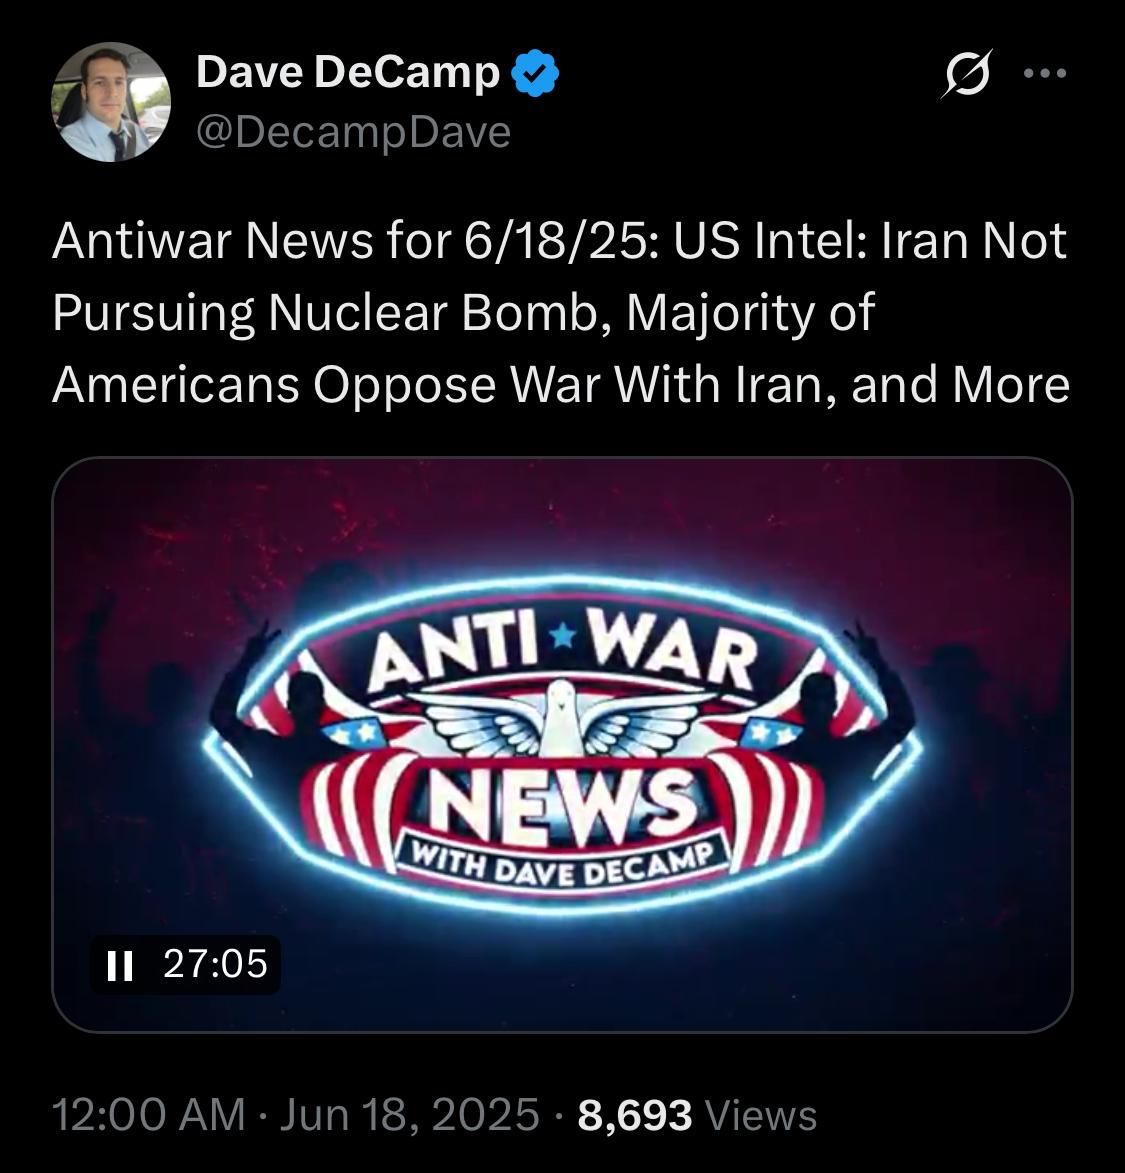Open the Grok explain-post icon
1125x1173 pixels.
967,73
